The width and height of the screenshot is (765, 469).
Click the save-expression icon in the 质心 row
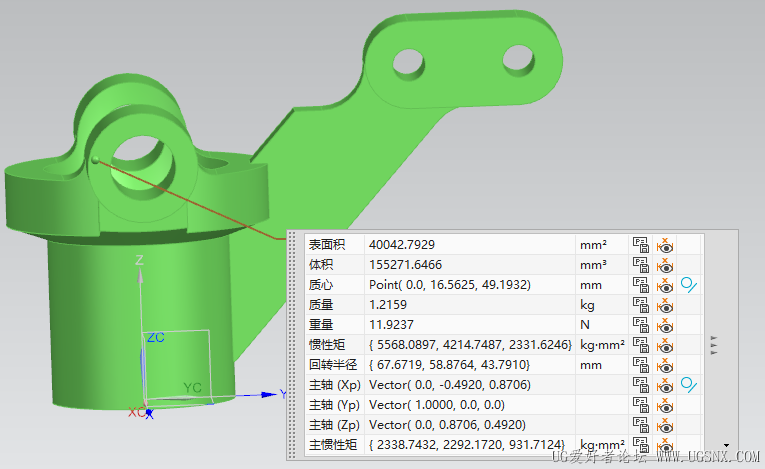(641, 285)
